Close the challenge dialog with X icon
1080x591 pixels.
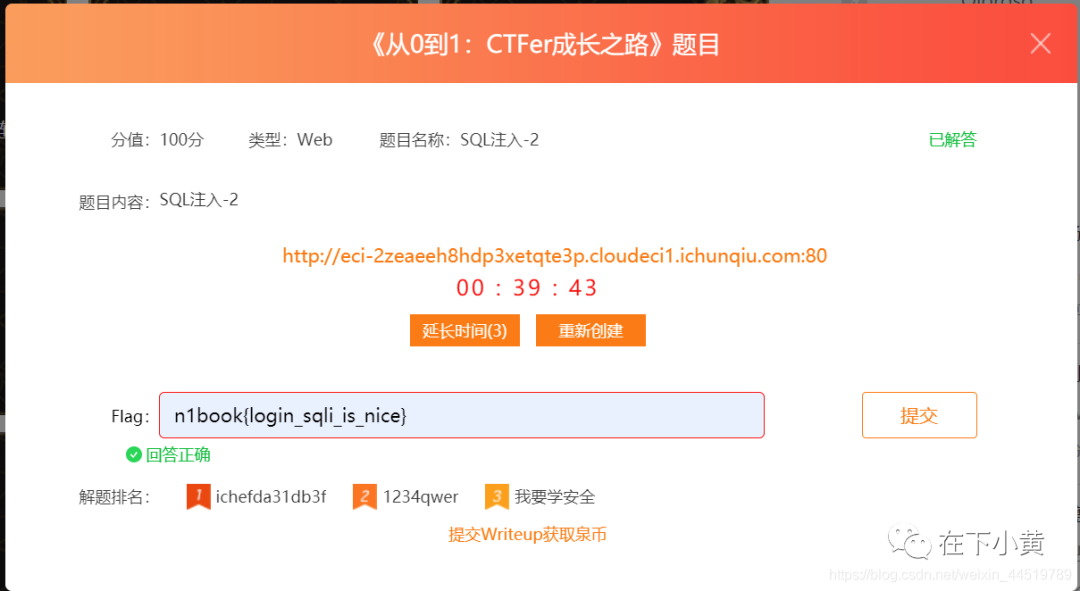1040,43
